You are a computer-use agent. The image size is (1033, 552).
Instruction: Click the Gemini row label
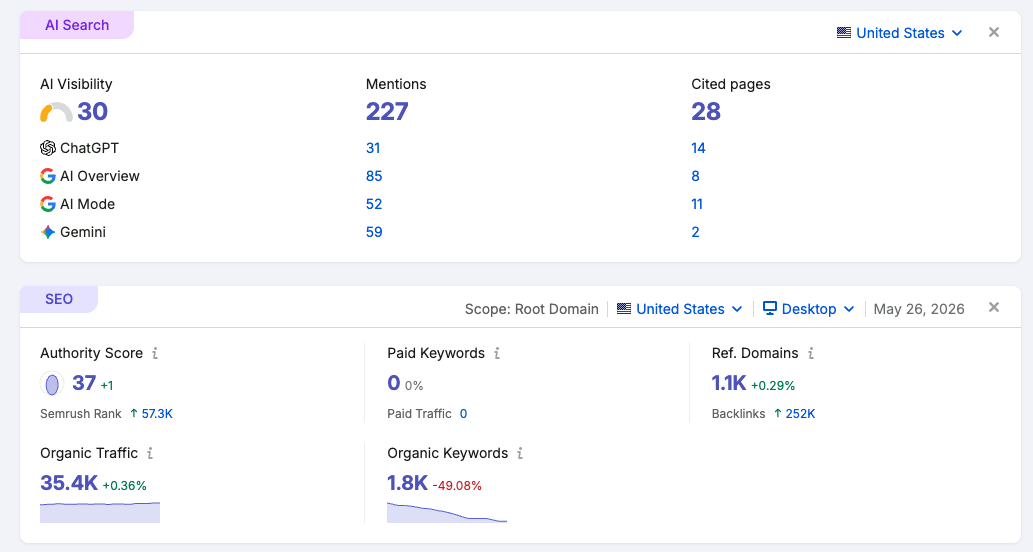83,232
